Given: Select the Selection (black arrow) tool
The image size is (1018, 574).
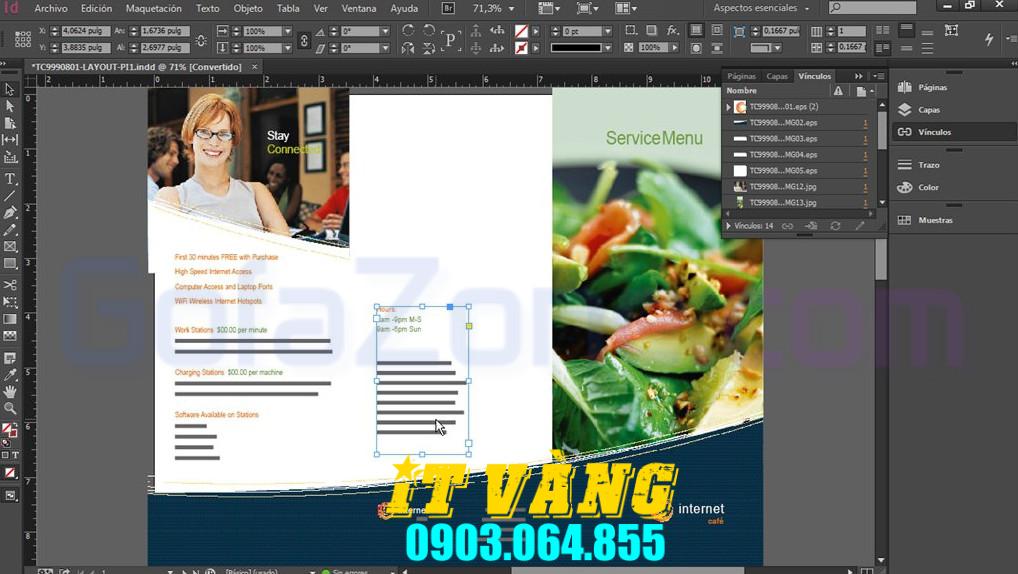Looking at the screenshot, I should tap(10, 90).
